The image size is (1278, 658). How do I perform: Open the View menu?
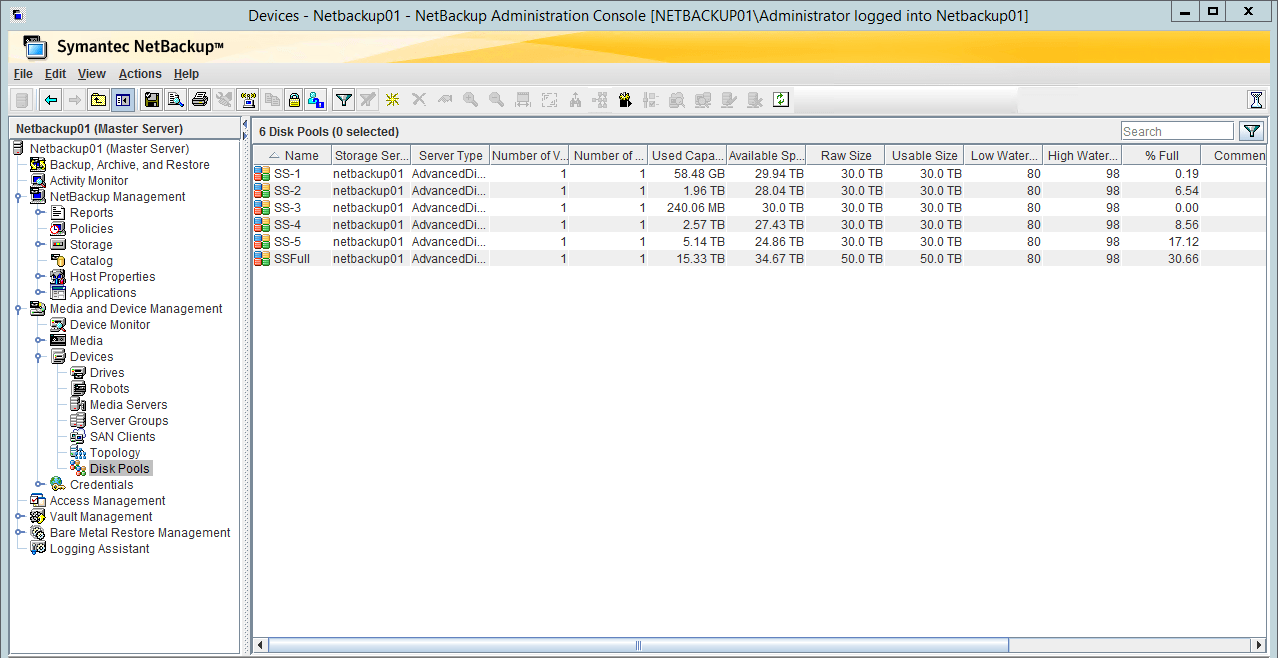pyautogui.click(x=91, y=73)
